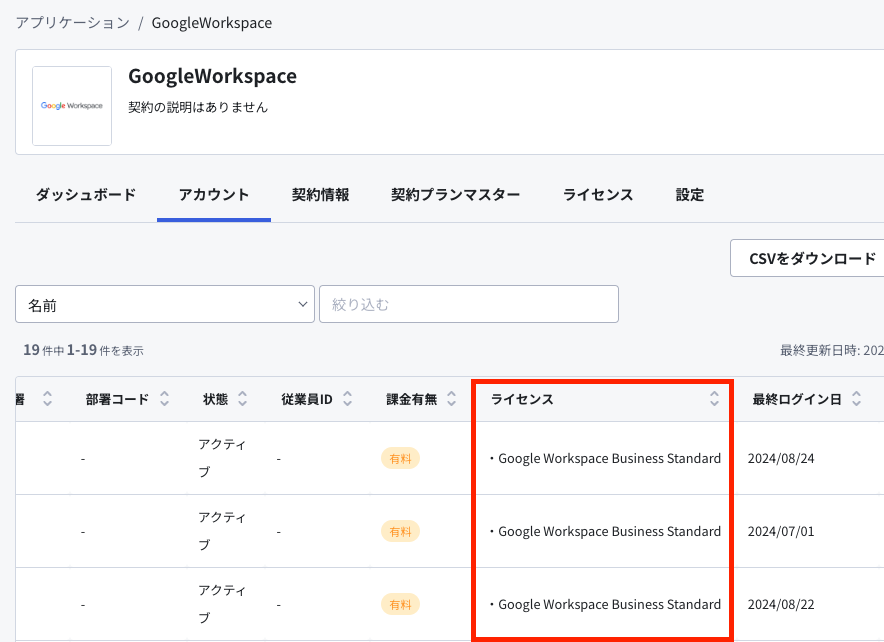The width and height of the screenshot is (884, 642).
Task: Switch to the ダッシュボード tab
Action: (x=86, y=194)
